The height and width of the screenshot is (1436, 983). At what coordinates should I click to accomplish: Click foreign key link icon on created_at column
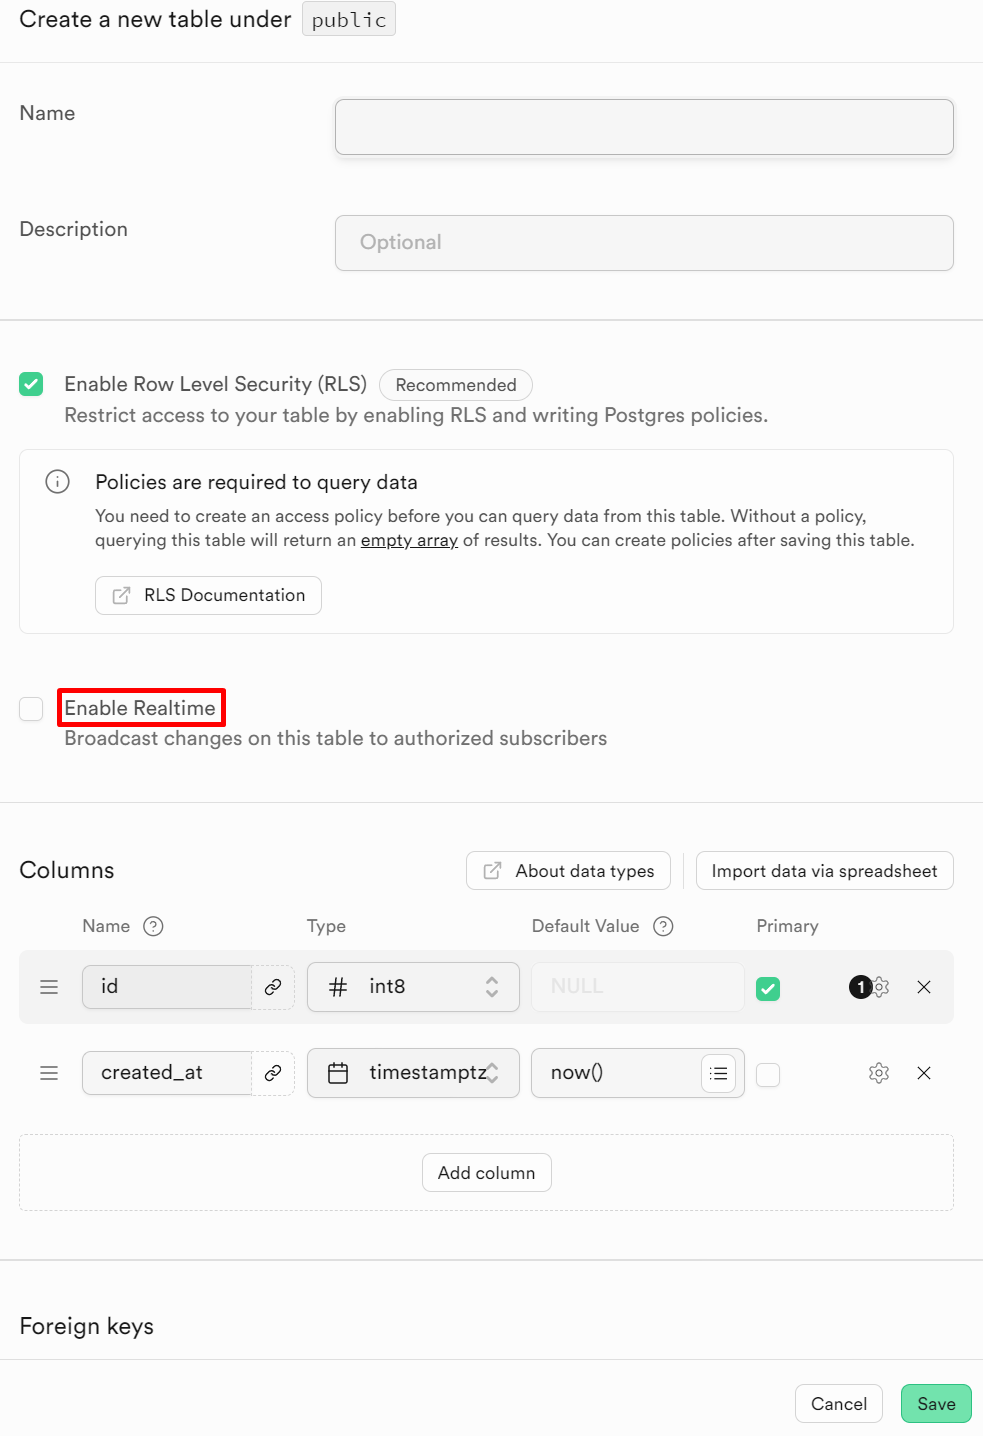pyautogui.click(x=273, y=1073)
